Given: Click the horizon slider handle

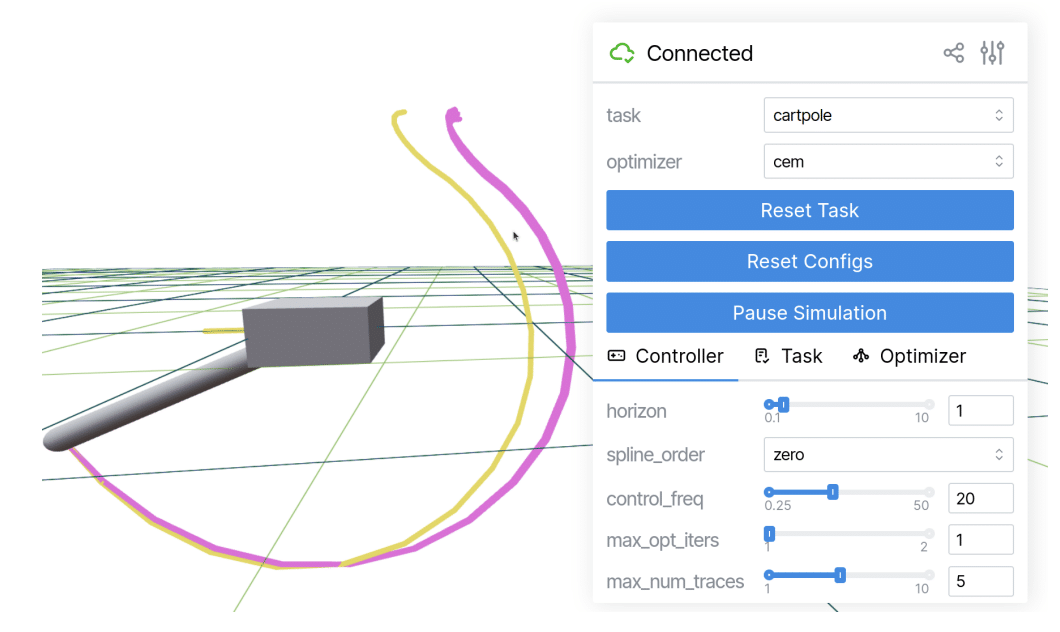Looking at the screenshot, I should tap(784, 405).
